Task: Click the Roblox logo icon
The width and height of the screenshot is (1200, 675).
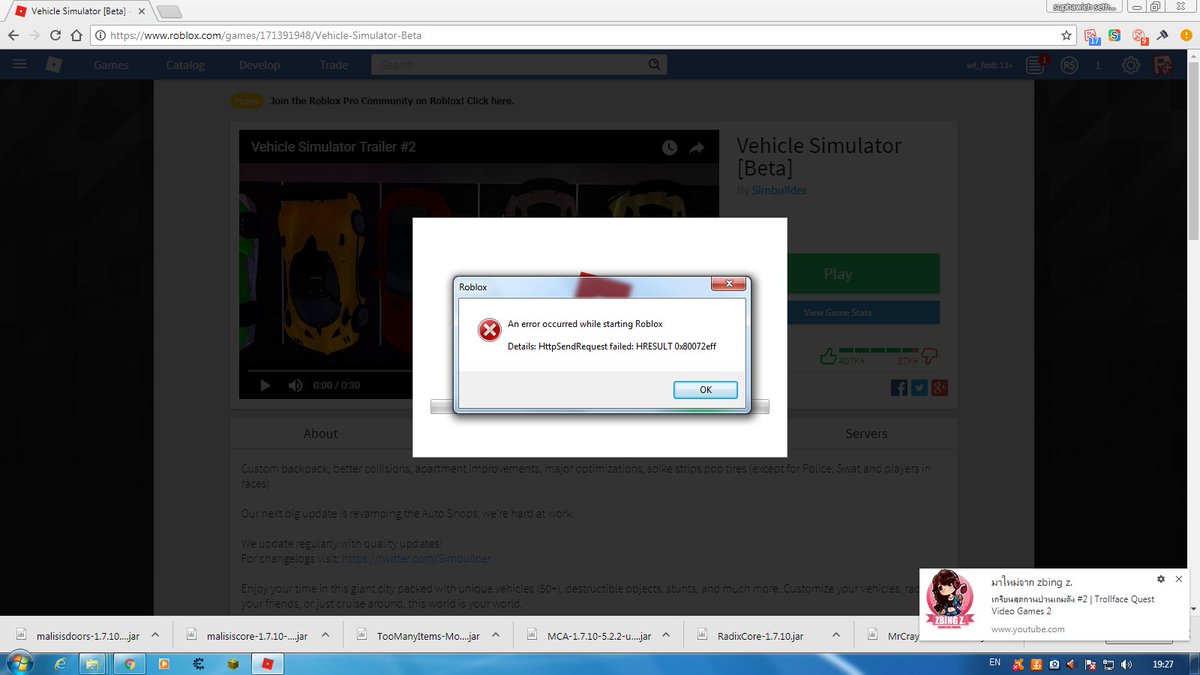Action: coord(54,65)
